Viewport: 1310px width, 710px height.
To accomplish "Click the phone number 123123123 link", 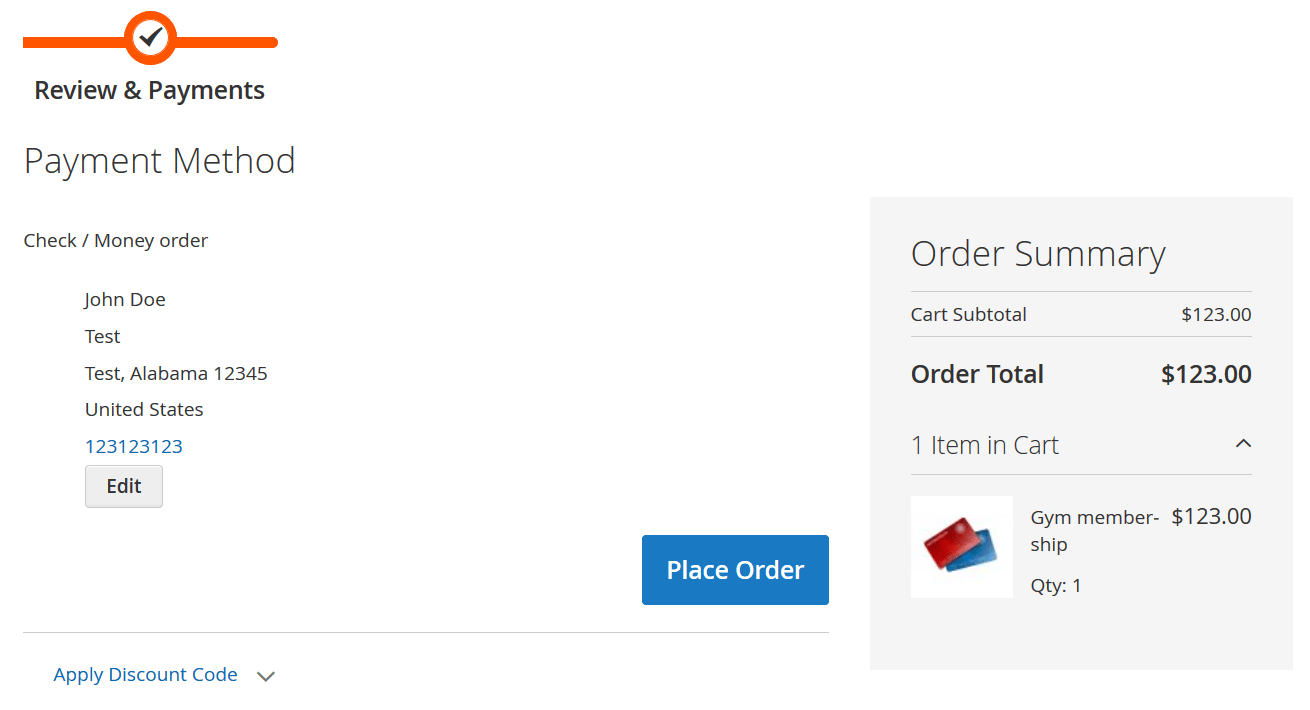I will tap(134, 446).
